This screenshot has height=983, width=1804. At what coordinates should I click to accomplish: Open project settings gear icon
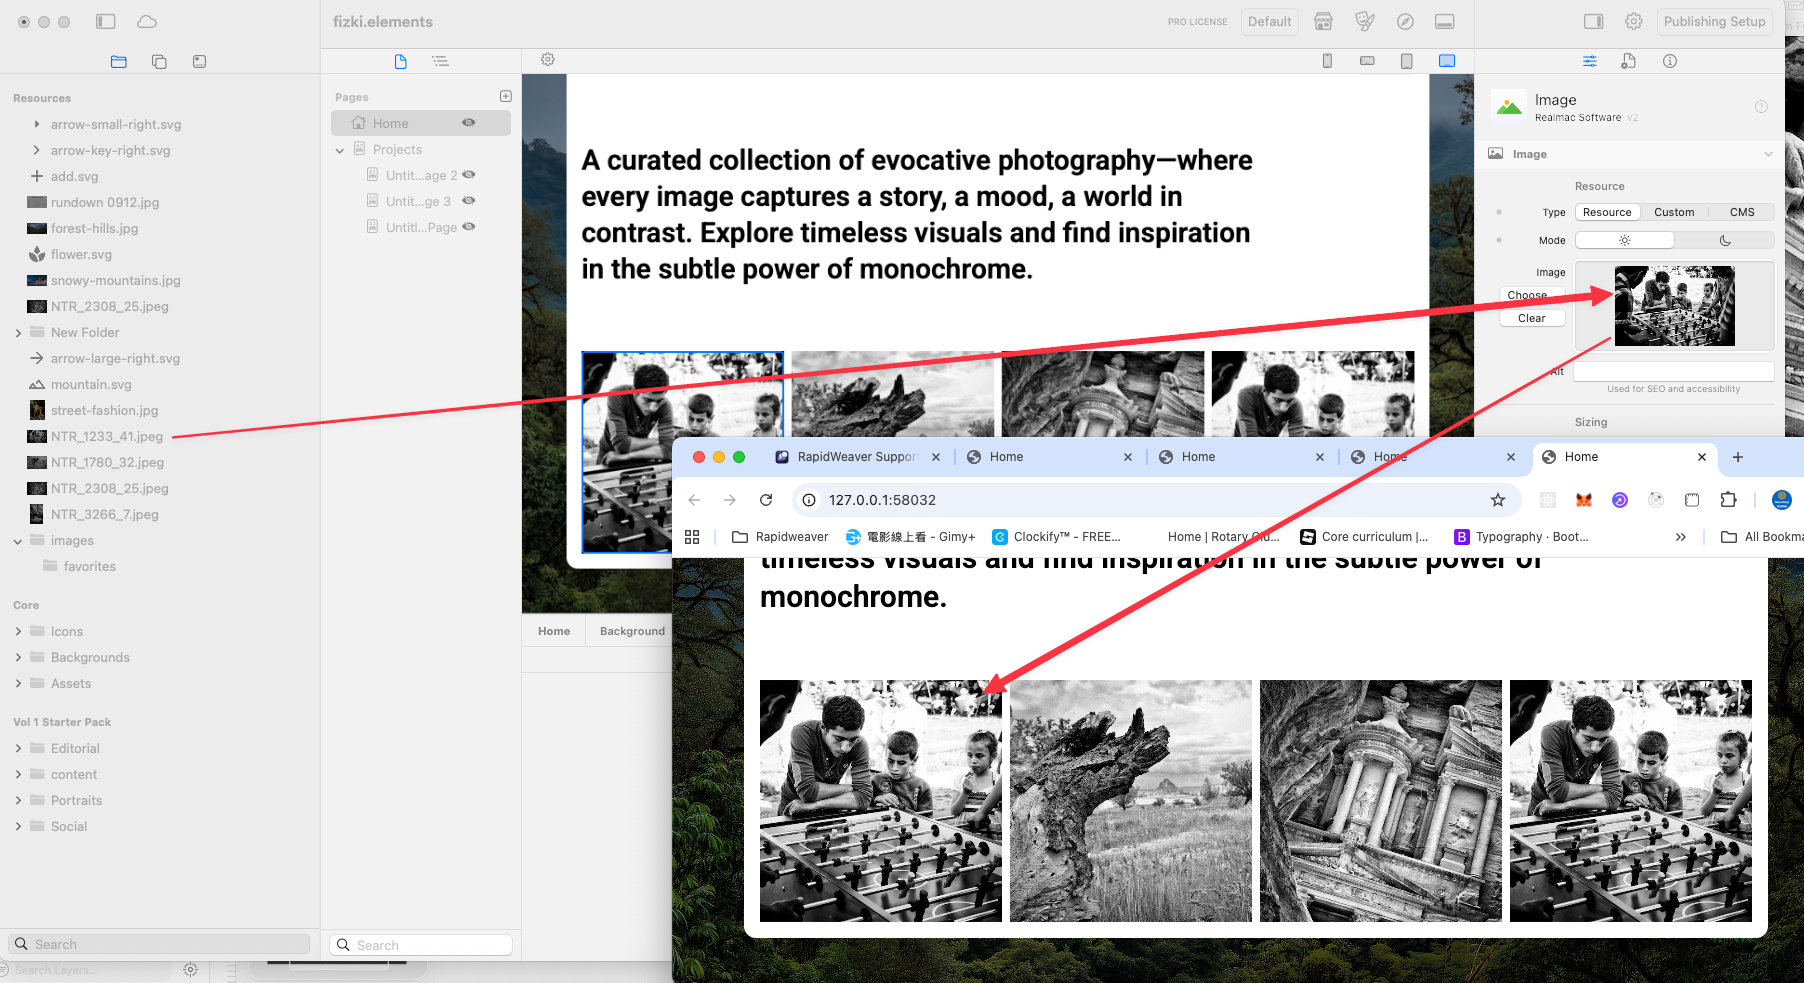tap(1634, 21)
